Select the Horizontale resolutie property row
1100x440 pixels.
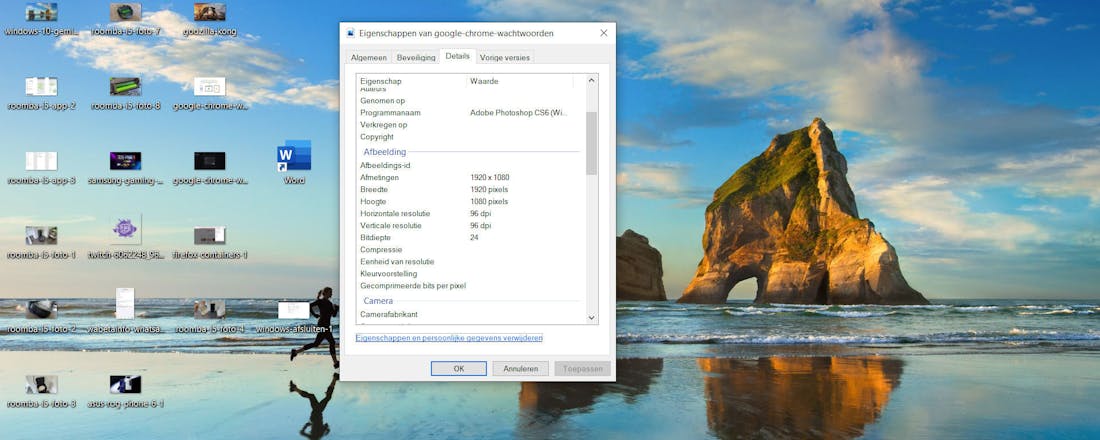471,213
